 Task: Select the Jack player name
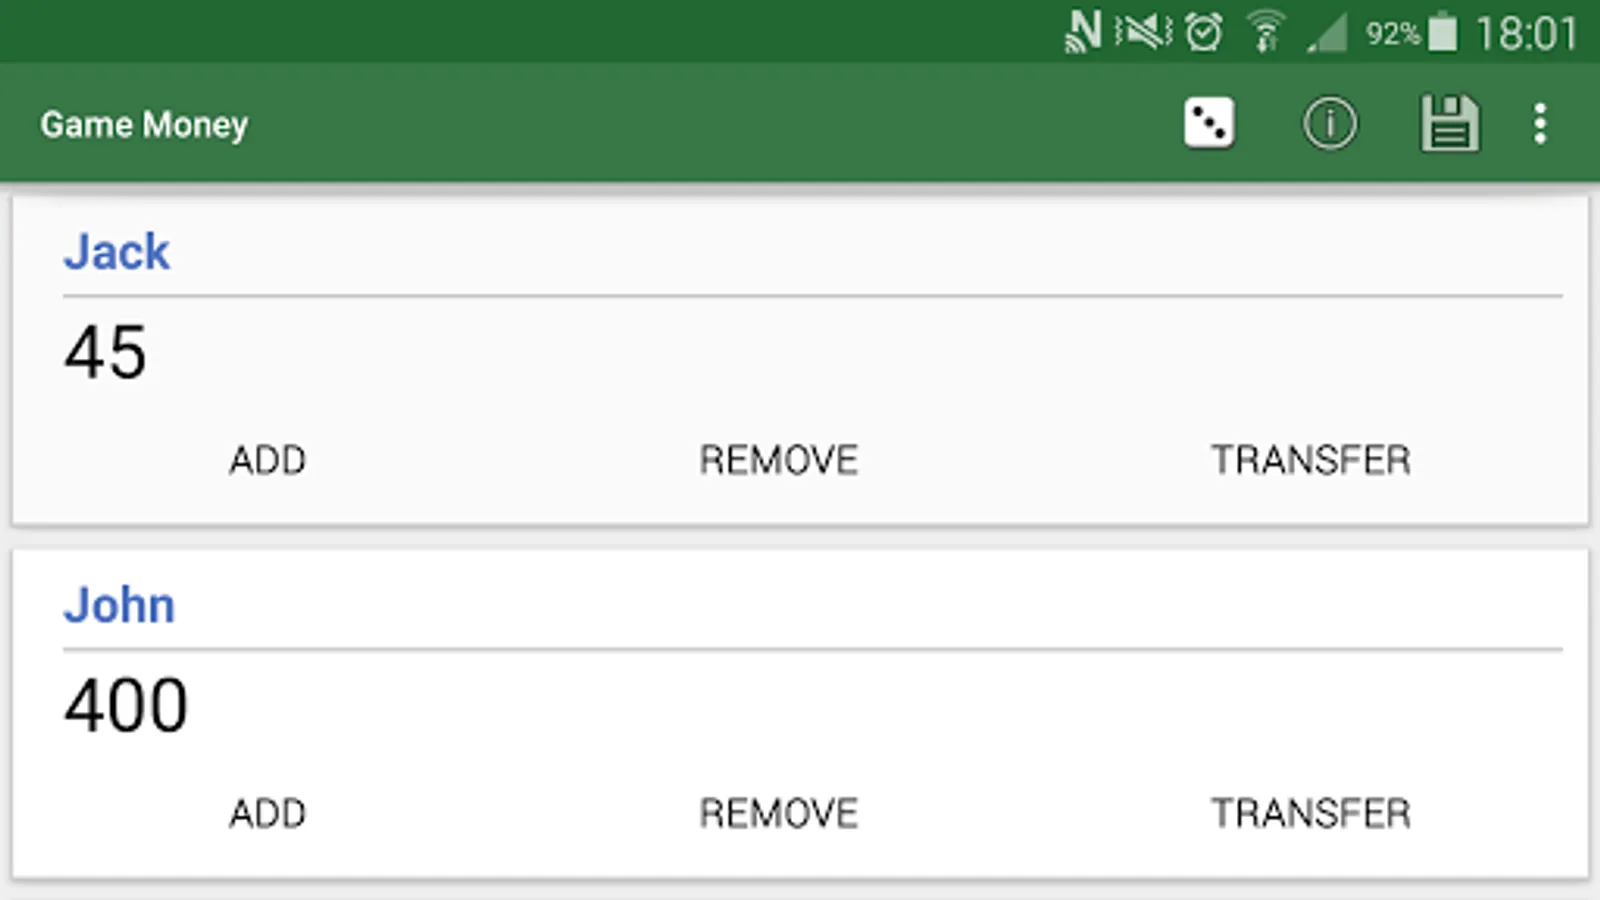(117, 252)
